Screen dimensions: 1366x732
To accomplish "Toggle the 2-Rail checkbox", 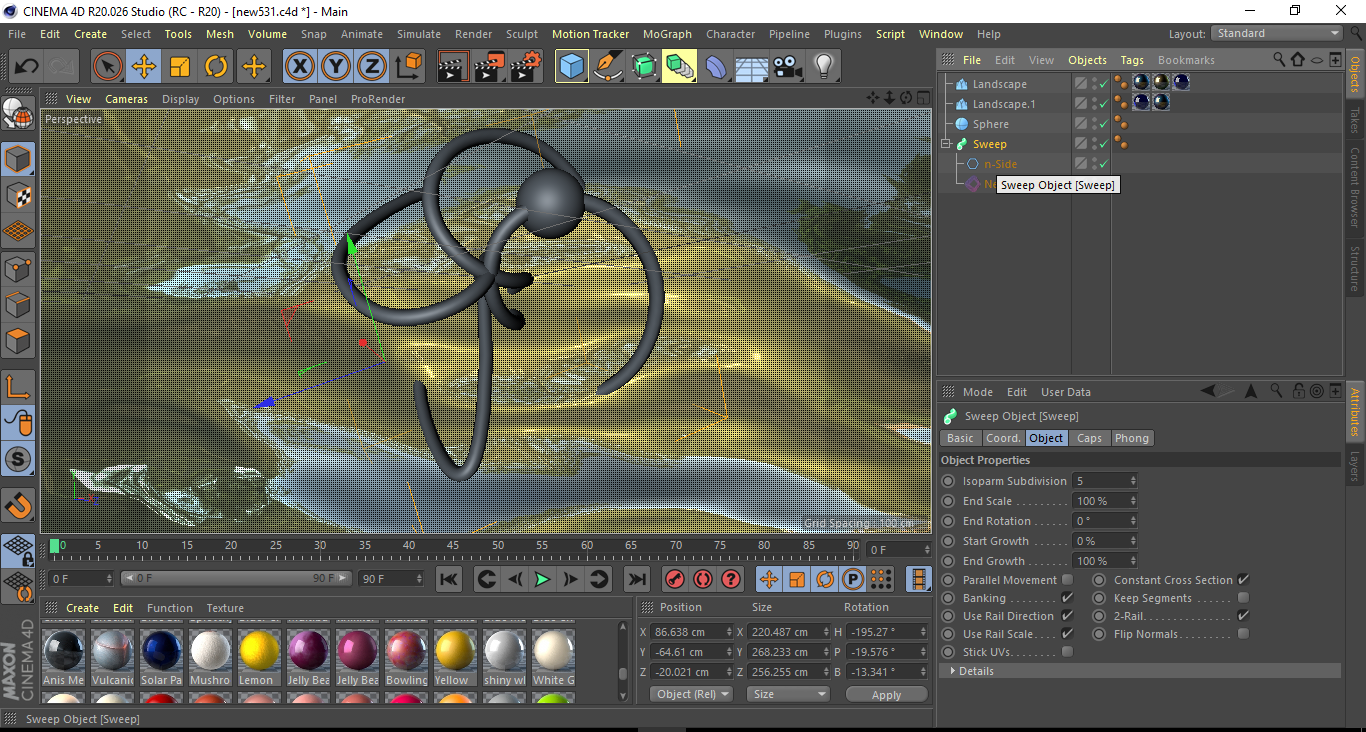I will 1243,616.
